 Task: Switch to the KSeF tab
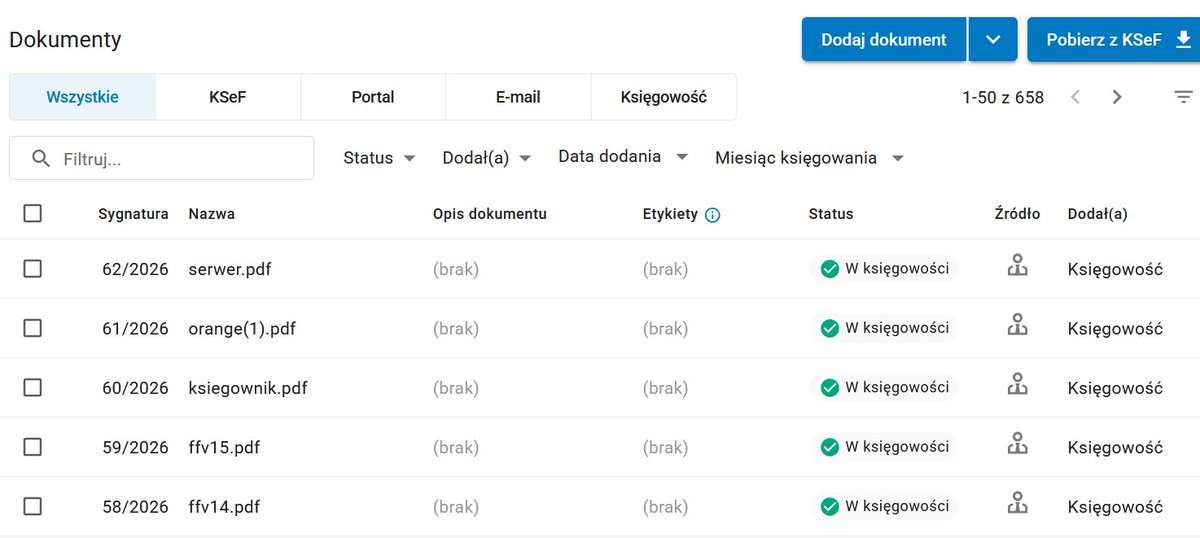[x=228, y=97]
